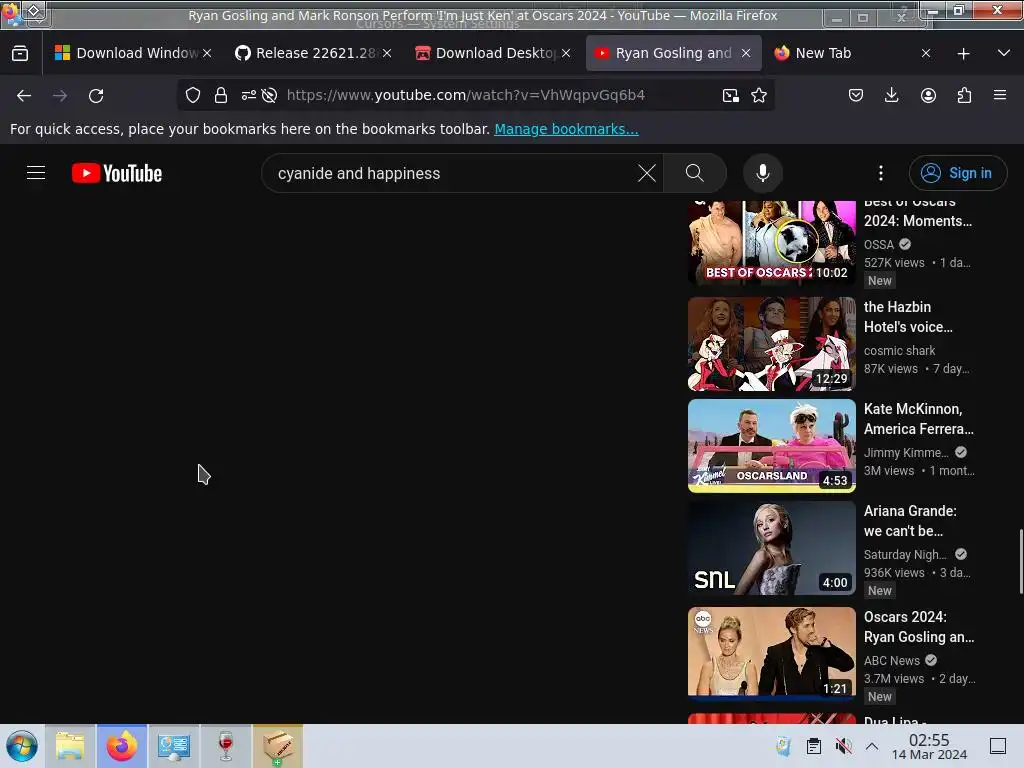Open Oscars 2024: Ryan Gosling title
The width and height of the screenshot is (1024, 768).
click(x=919, y=627)
